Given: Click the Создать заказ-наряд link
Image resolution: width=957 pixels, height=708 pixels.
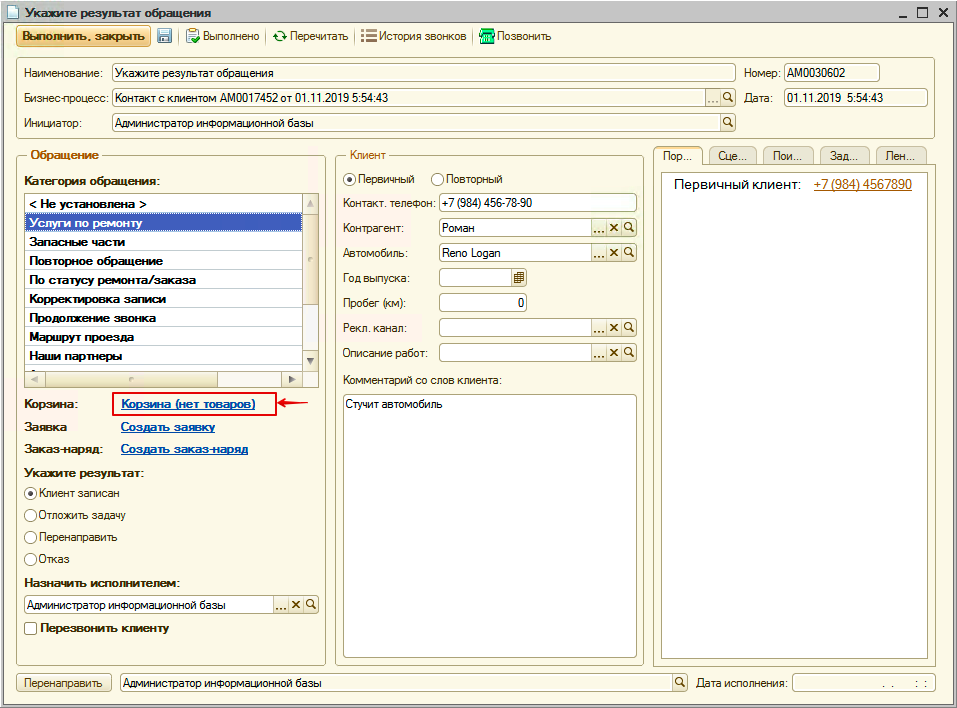Looking at the screenshot, I should coord(184,449).
